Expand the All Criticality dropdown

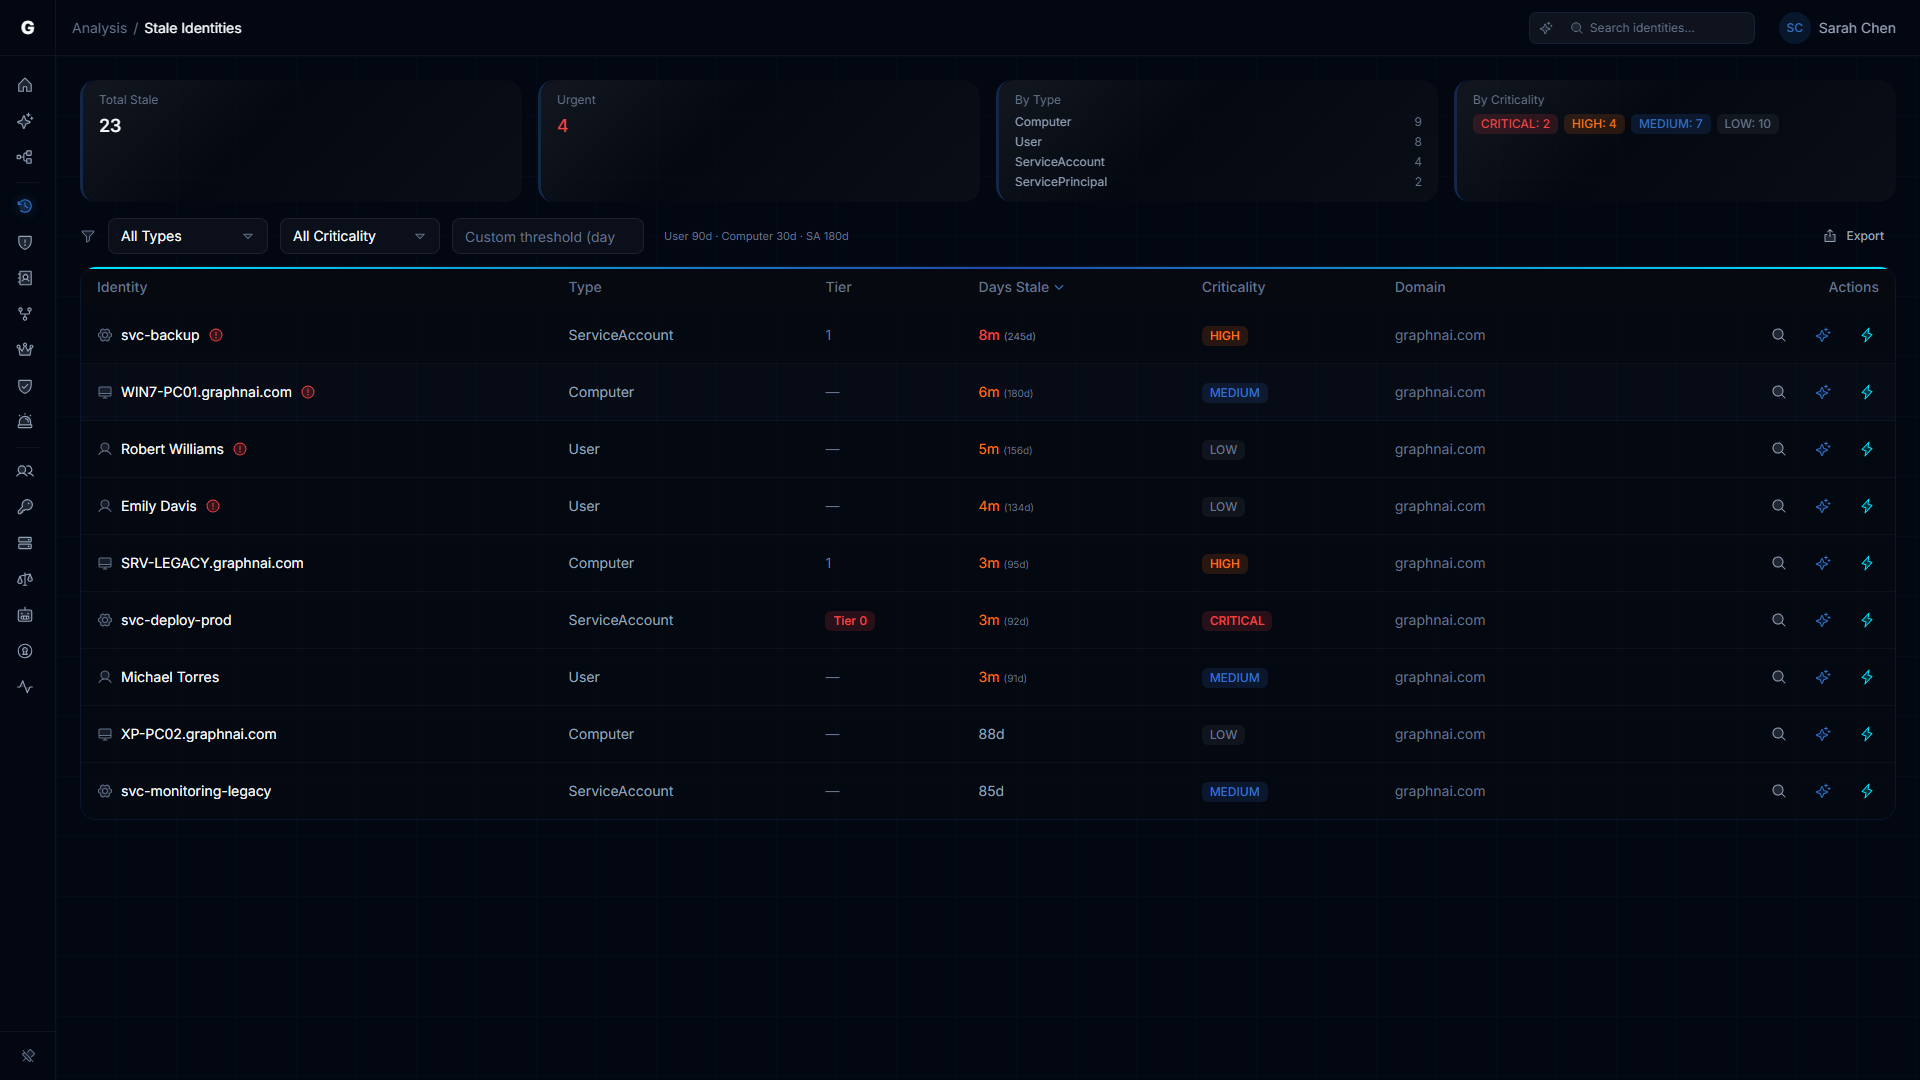pyautogui.click(x=359, y=236)
